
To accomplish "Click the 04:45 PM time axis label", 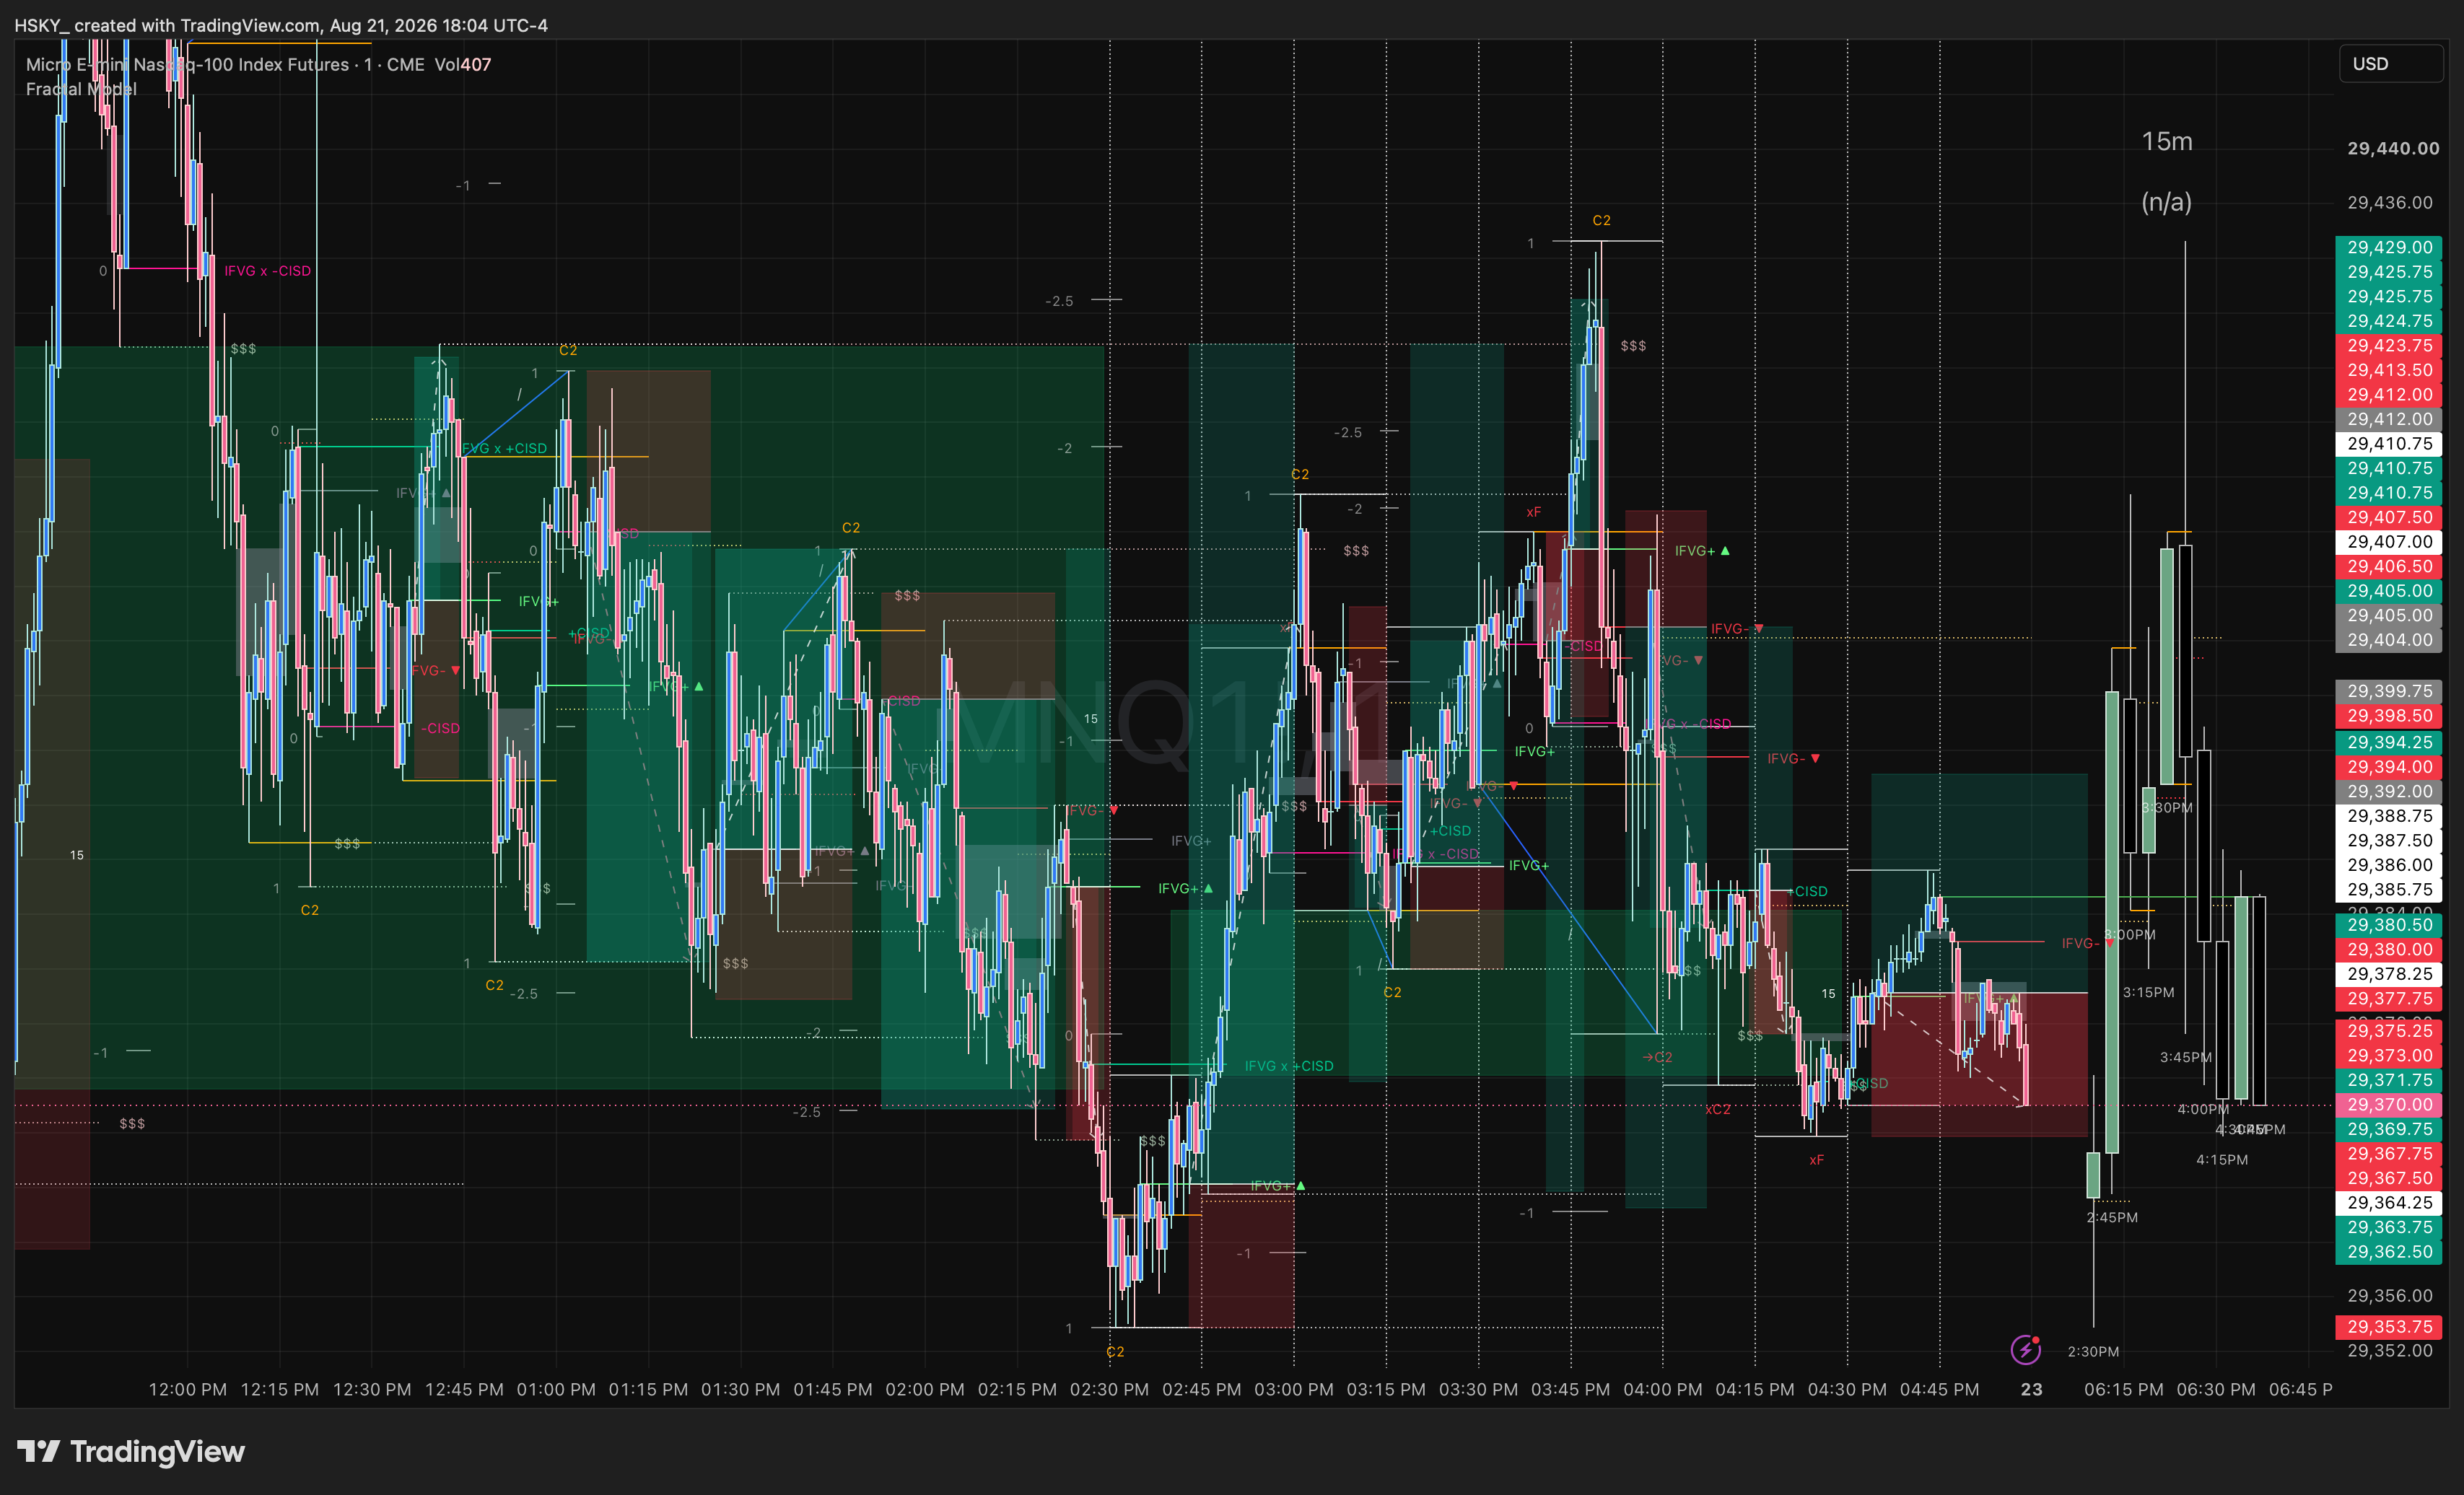I will [x=1939, y=1389].
